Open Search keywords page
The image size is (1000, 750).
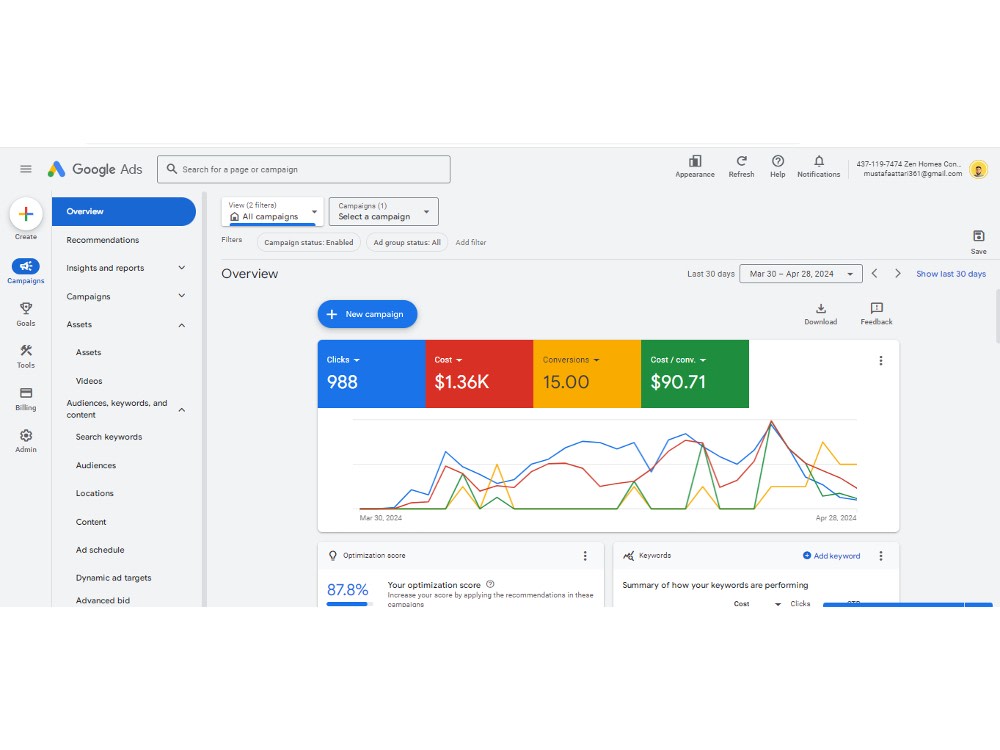click(109, 437)
